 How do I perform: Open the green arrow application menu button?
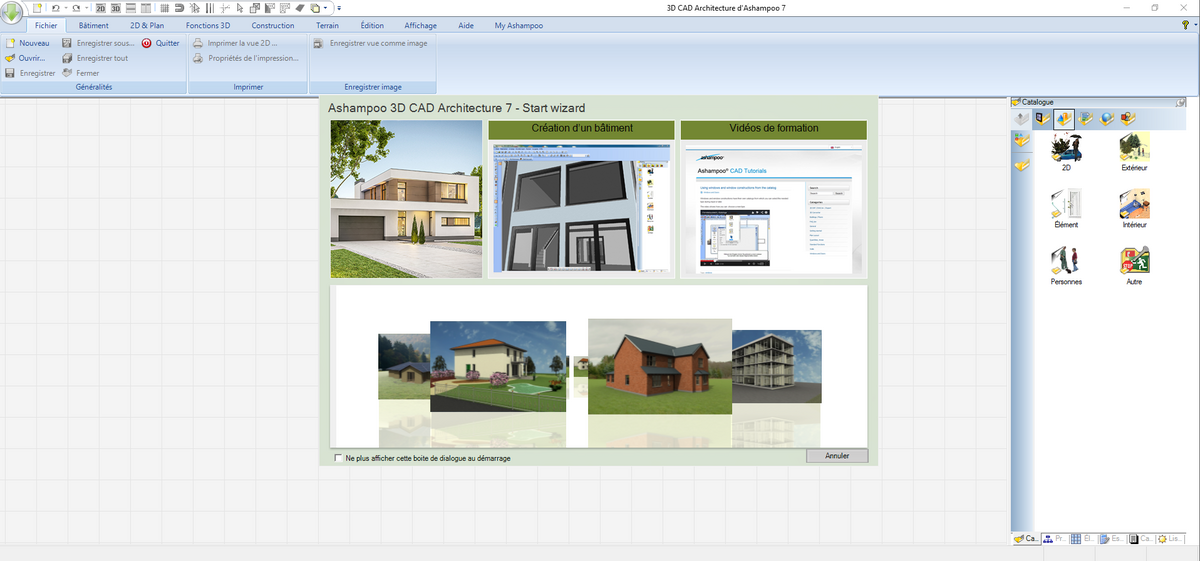[12, 13]
